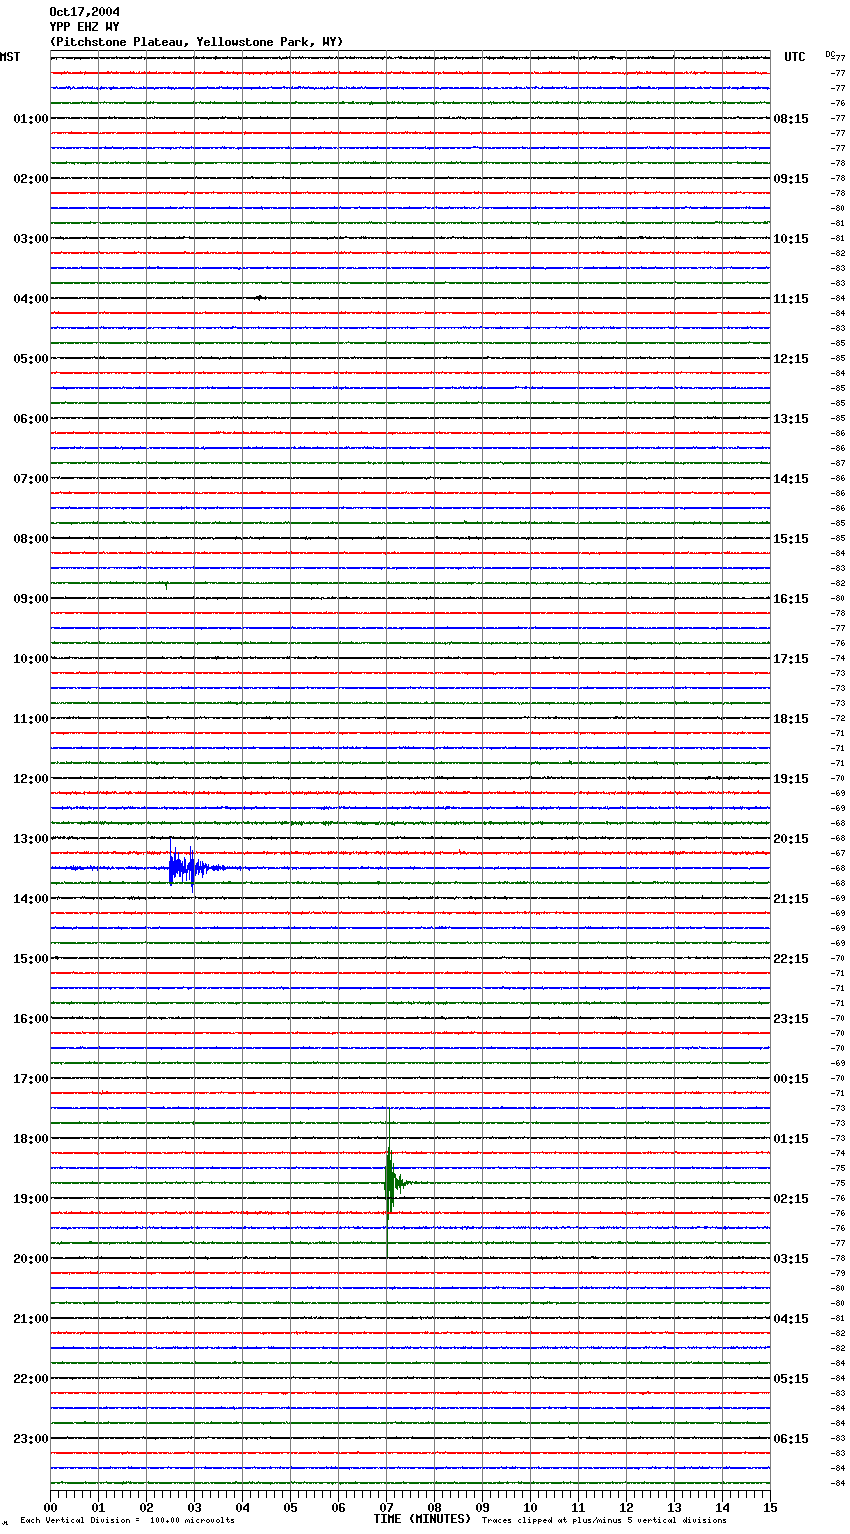Click the TIME (MINUTES) axis title
Screen dimensions: 850x1534
point(422,1519)
